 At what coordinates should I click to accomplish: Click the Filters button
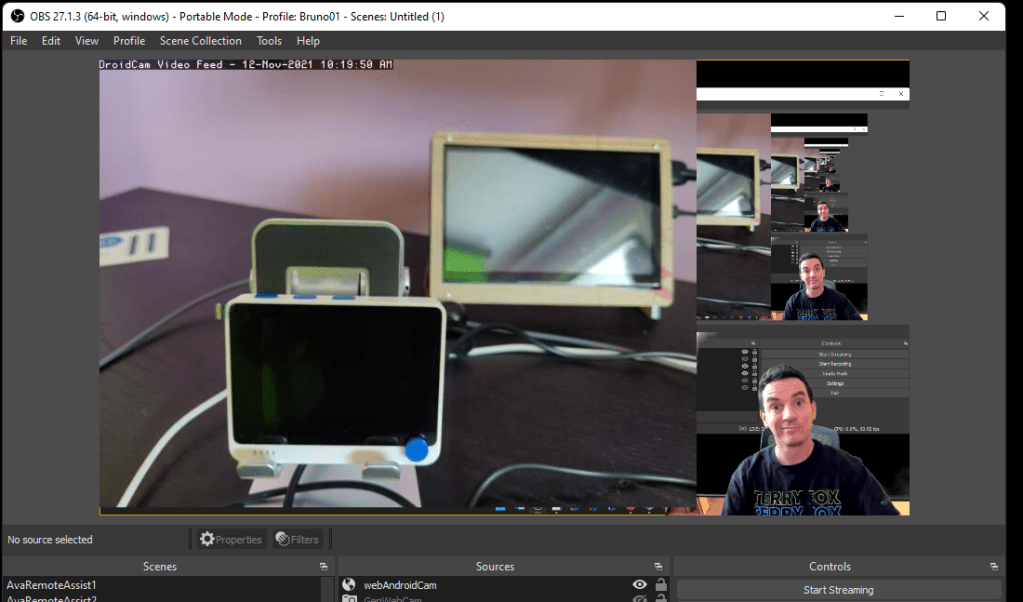point(297,539)
